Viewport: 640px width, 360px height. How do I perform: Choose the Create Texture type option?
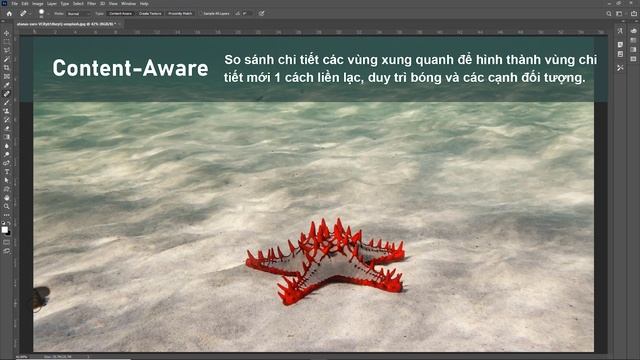(x=150, y=13)
